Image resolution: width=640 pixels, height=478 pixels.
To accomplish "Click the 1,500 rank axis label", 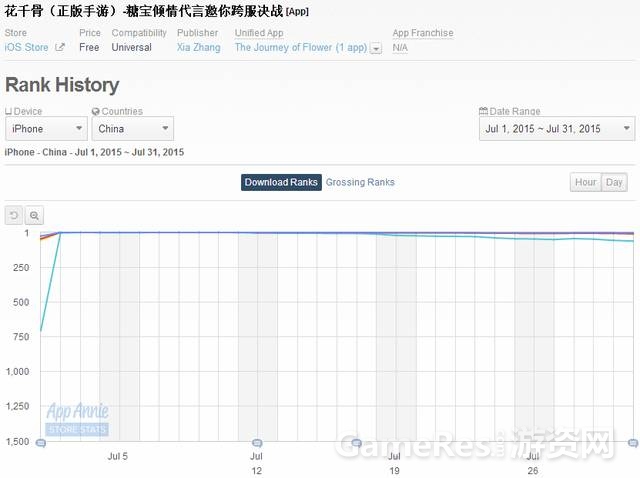I will point(18,442).
